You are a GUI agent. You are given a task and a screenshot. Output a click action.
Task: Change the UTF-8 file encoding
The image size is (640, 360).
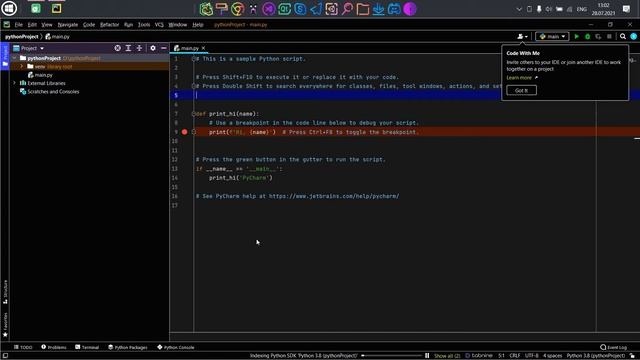531,356
